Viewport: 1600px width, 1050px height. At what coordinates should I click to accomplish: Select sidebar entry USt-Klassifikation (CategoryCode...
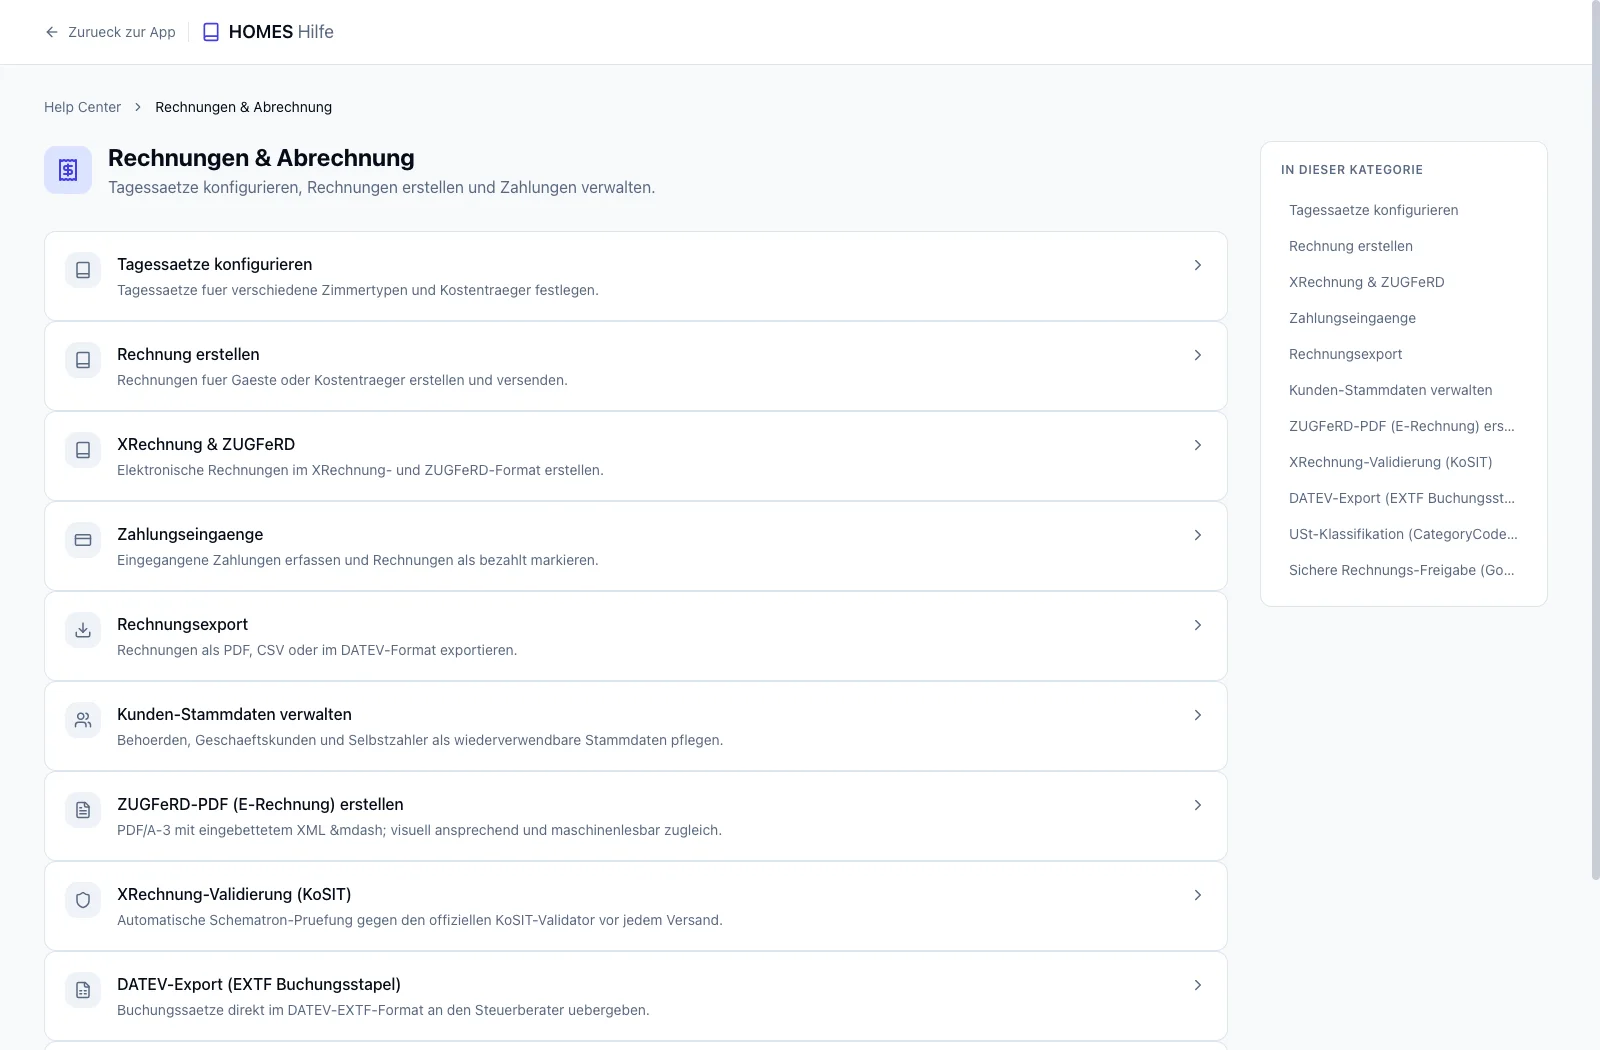coord(1403,534)
